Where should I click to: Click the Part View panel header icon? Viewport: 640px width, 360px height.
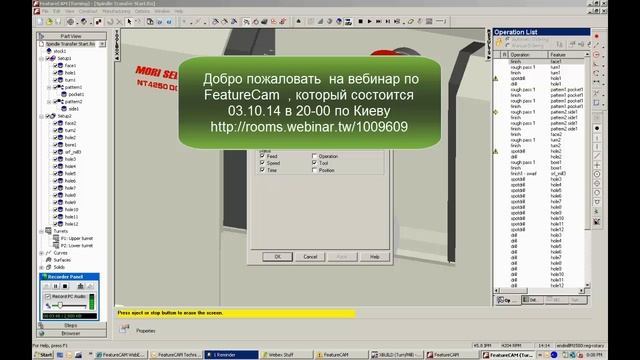point(41,36)
